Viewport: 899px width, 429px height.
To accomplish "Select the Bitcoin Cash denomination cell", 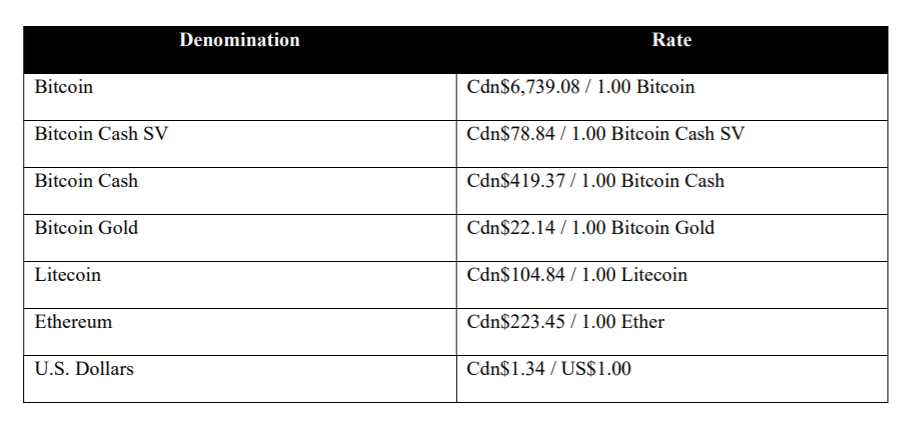I will (240, 191).
